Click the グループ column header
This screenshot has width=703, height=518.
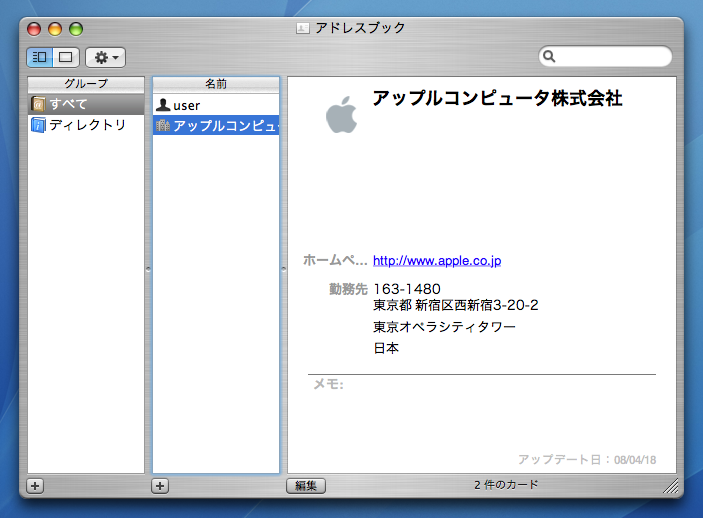[x=86, y=84]
